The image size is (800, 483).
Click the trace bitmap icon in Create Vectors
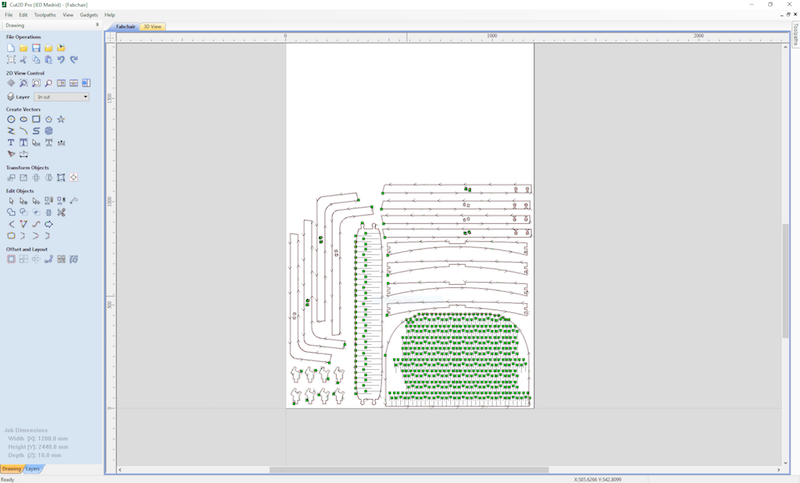pos(11,154)
